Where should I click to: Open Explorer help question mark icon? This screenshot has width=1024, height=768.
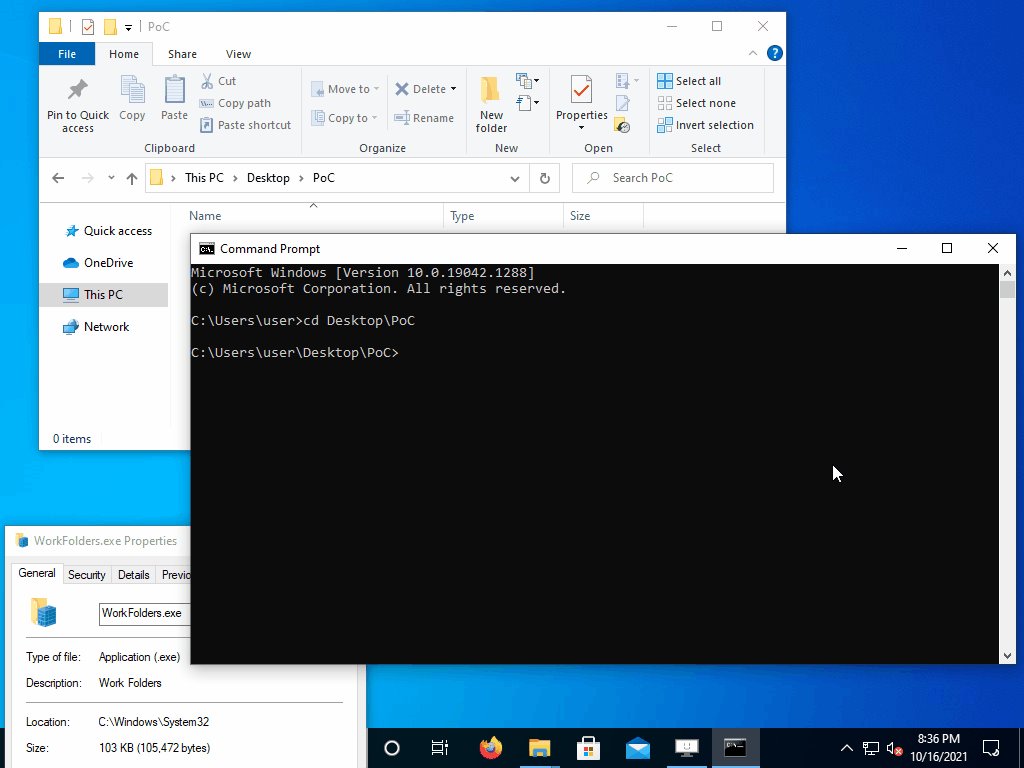(775, 54)
